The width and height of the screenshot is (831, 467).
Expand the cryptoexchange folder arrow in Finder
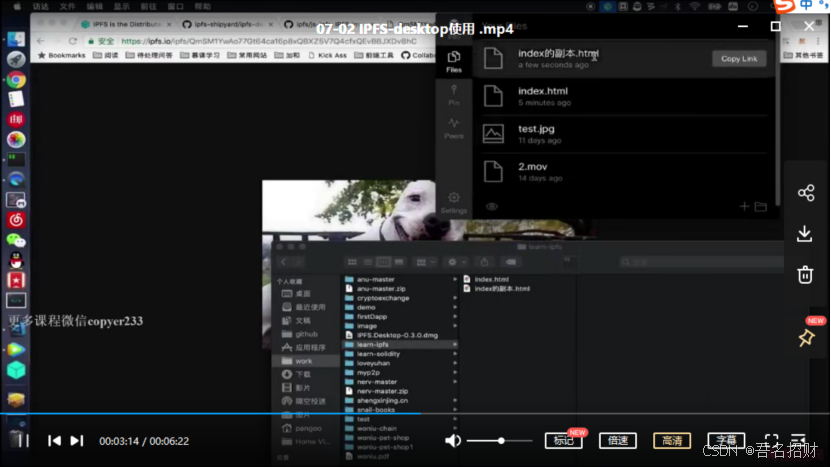pyautogui.click(x=455, y=298)
